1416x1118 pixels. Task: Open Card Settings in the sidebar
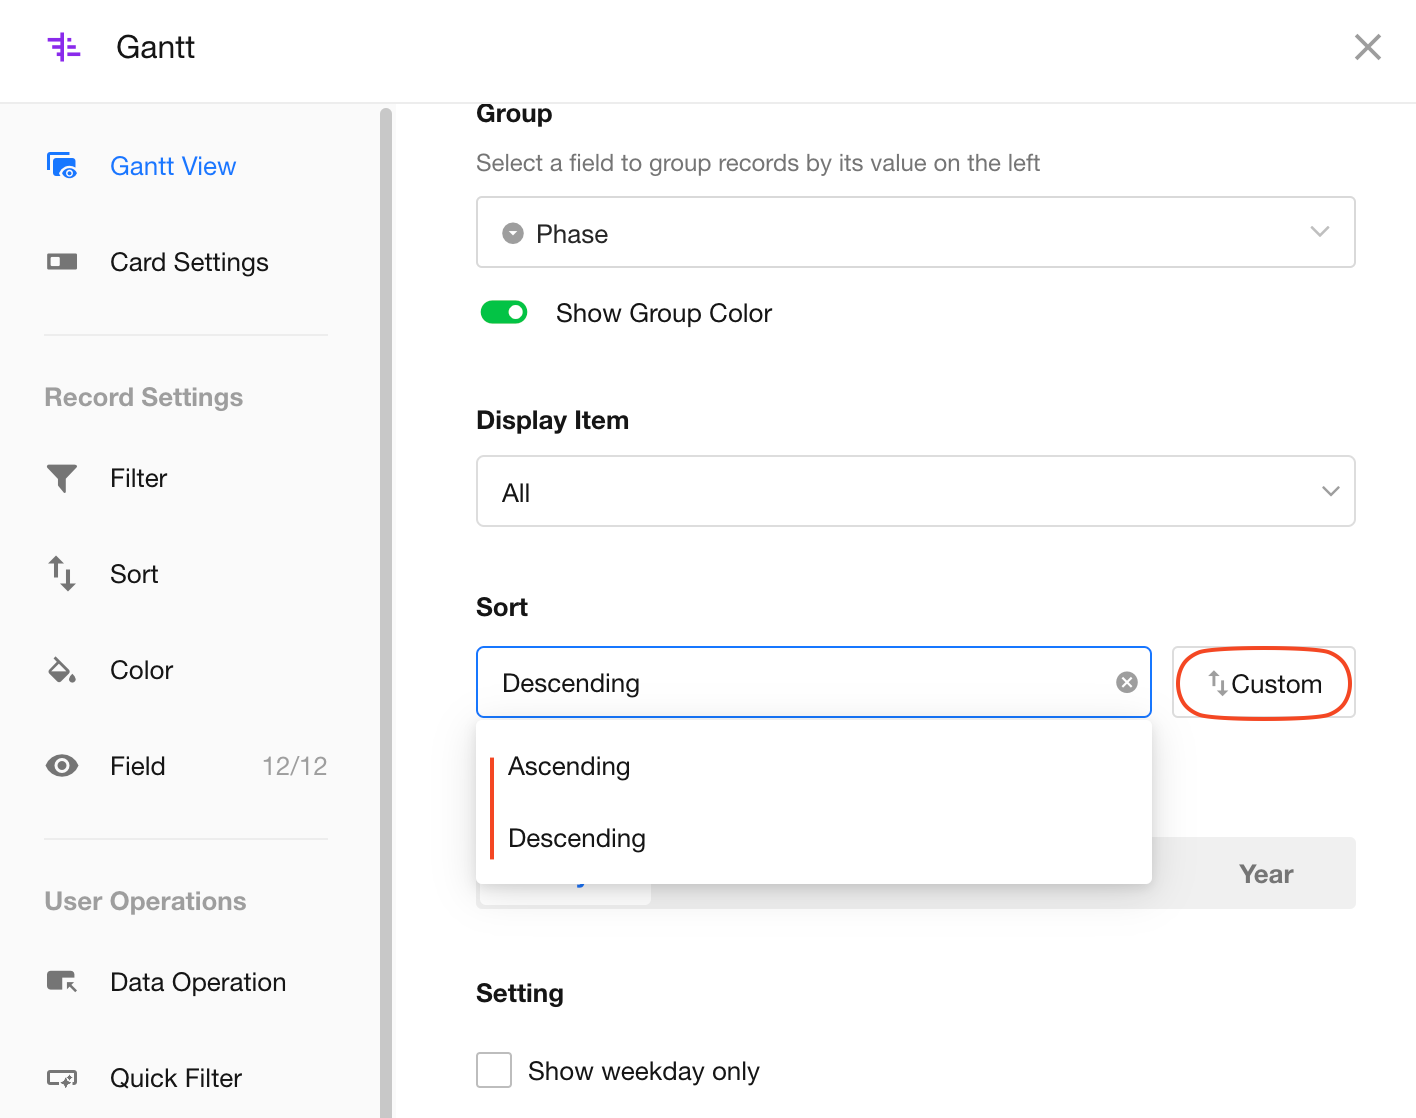(x=189, y=262)
